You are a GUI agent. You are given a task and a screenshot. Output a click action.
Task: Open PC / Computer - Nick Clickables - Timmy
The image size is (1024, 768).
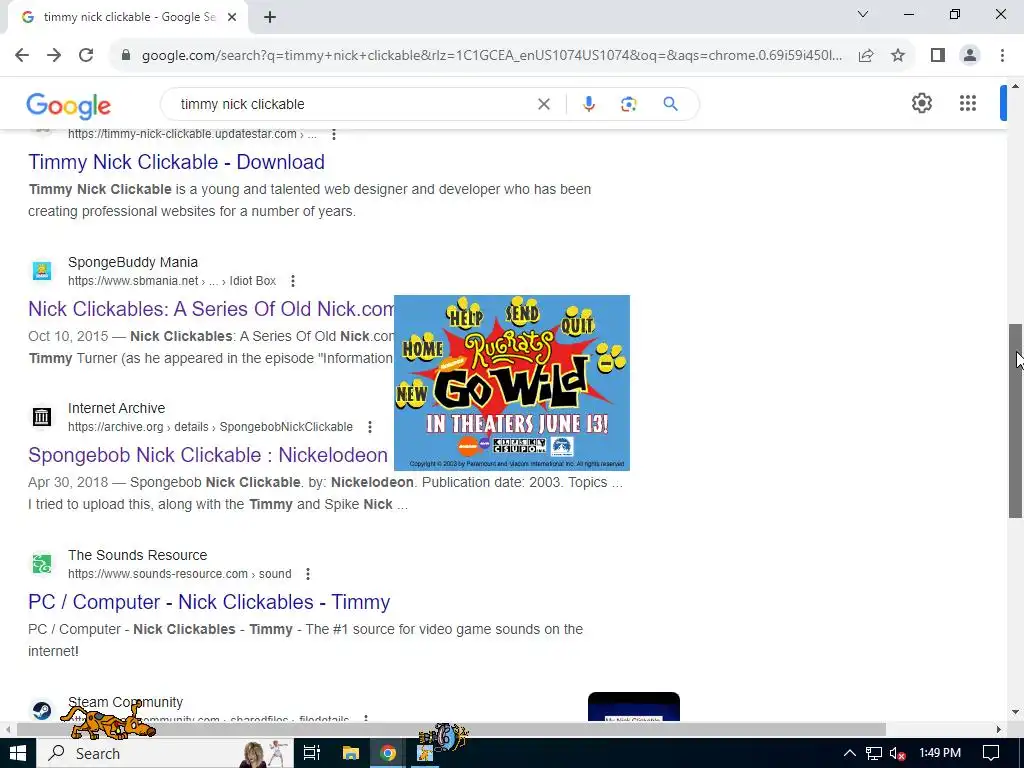tap(209, 602)
